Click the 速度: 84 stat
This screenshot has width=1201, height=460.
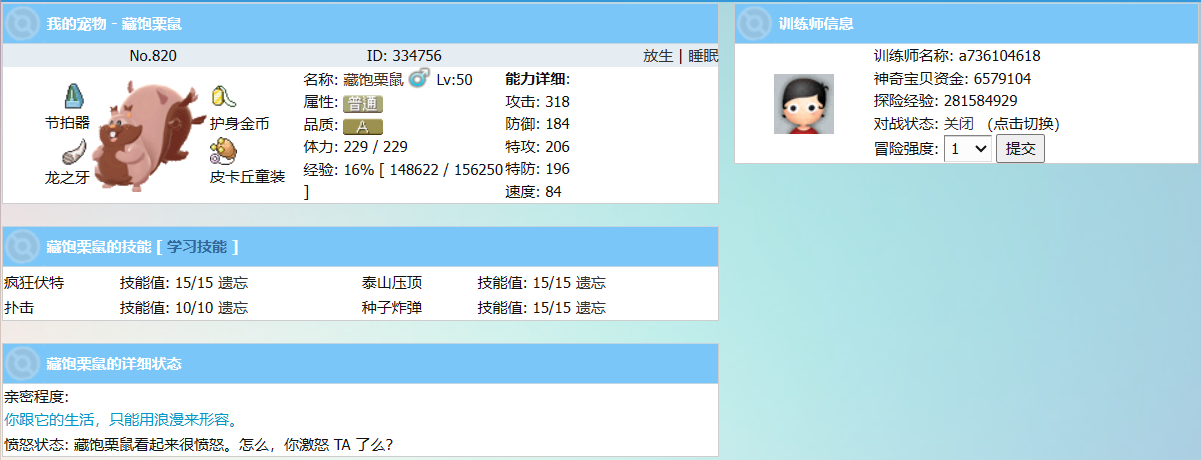534,192
